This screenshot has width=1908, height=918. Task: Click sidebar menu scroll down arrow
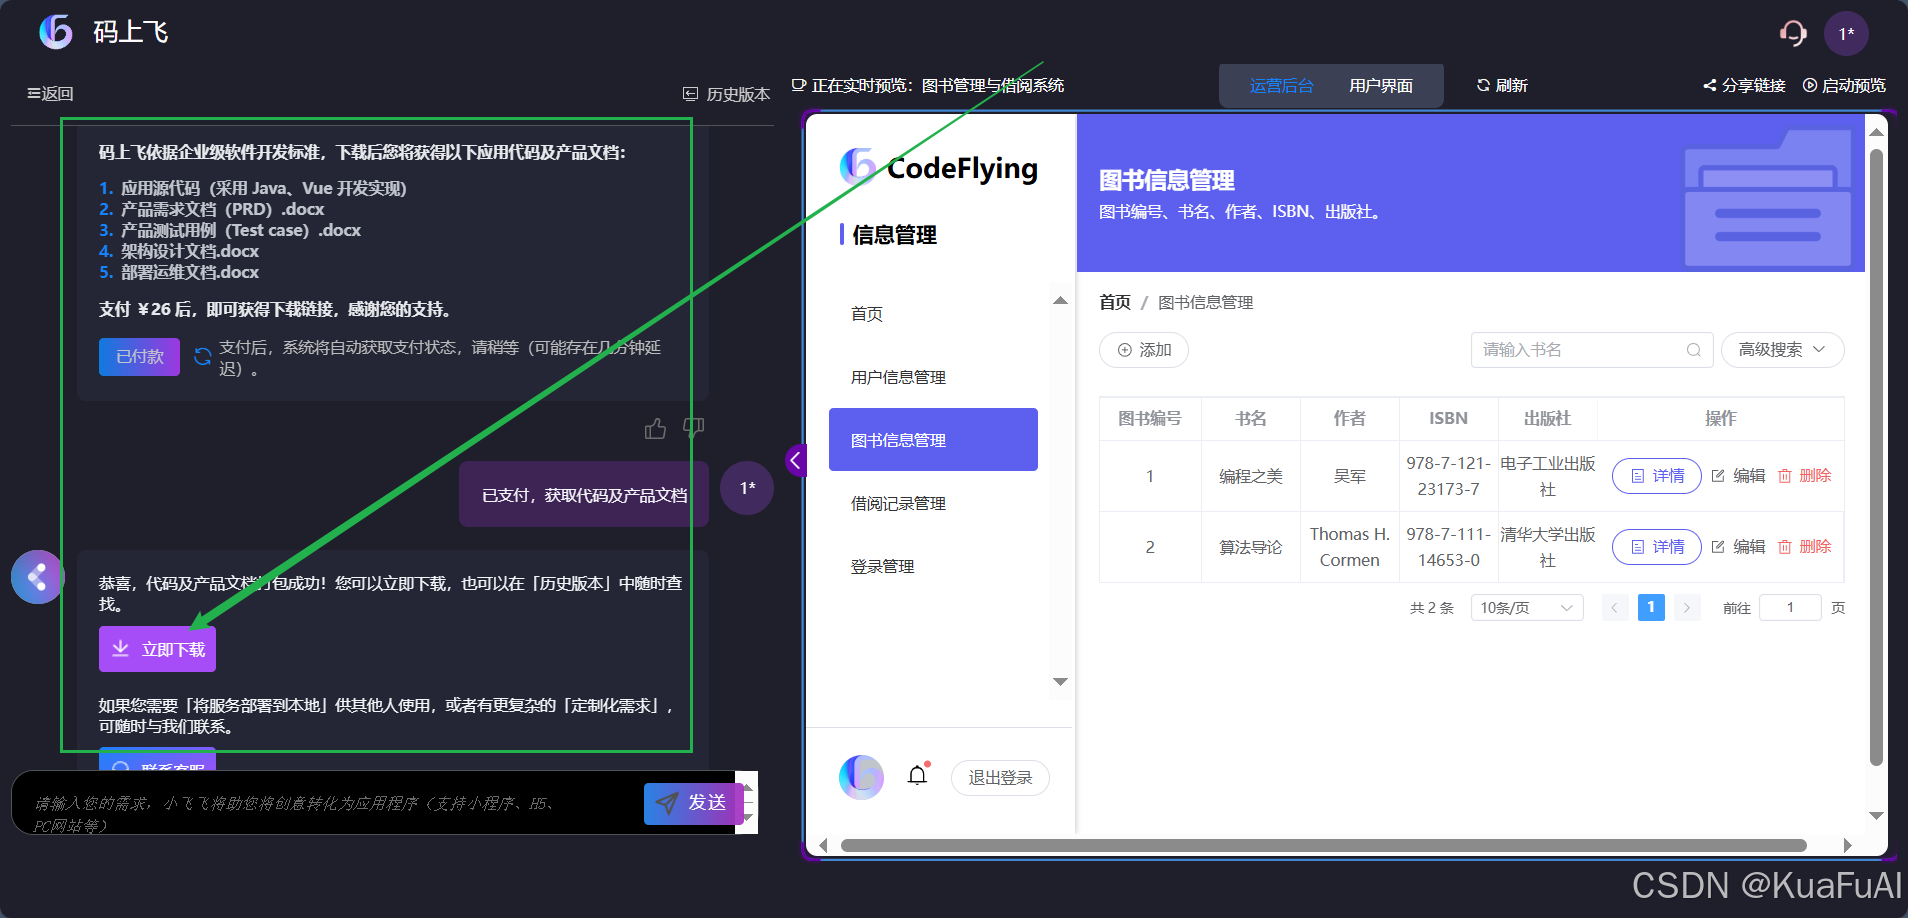pos(1060,682)
